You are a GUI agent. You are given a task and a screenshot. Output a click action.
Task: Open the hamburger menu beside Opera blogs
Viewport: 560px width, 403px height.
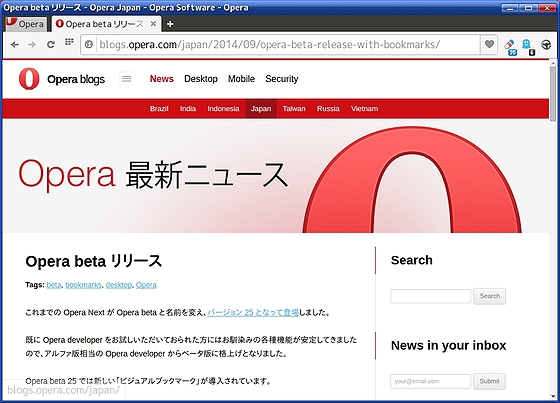click(126, 79)
